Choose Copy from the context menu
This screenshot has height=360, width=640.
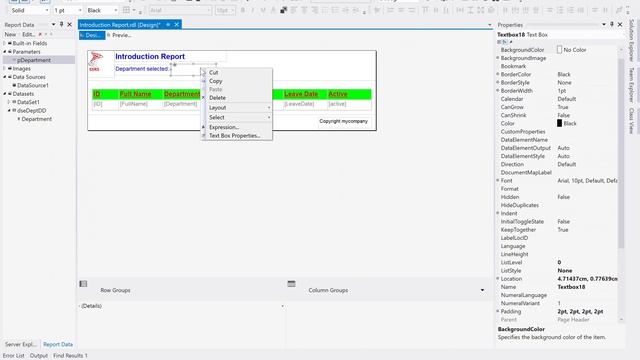237,81
